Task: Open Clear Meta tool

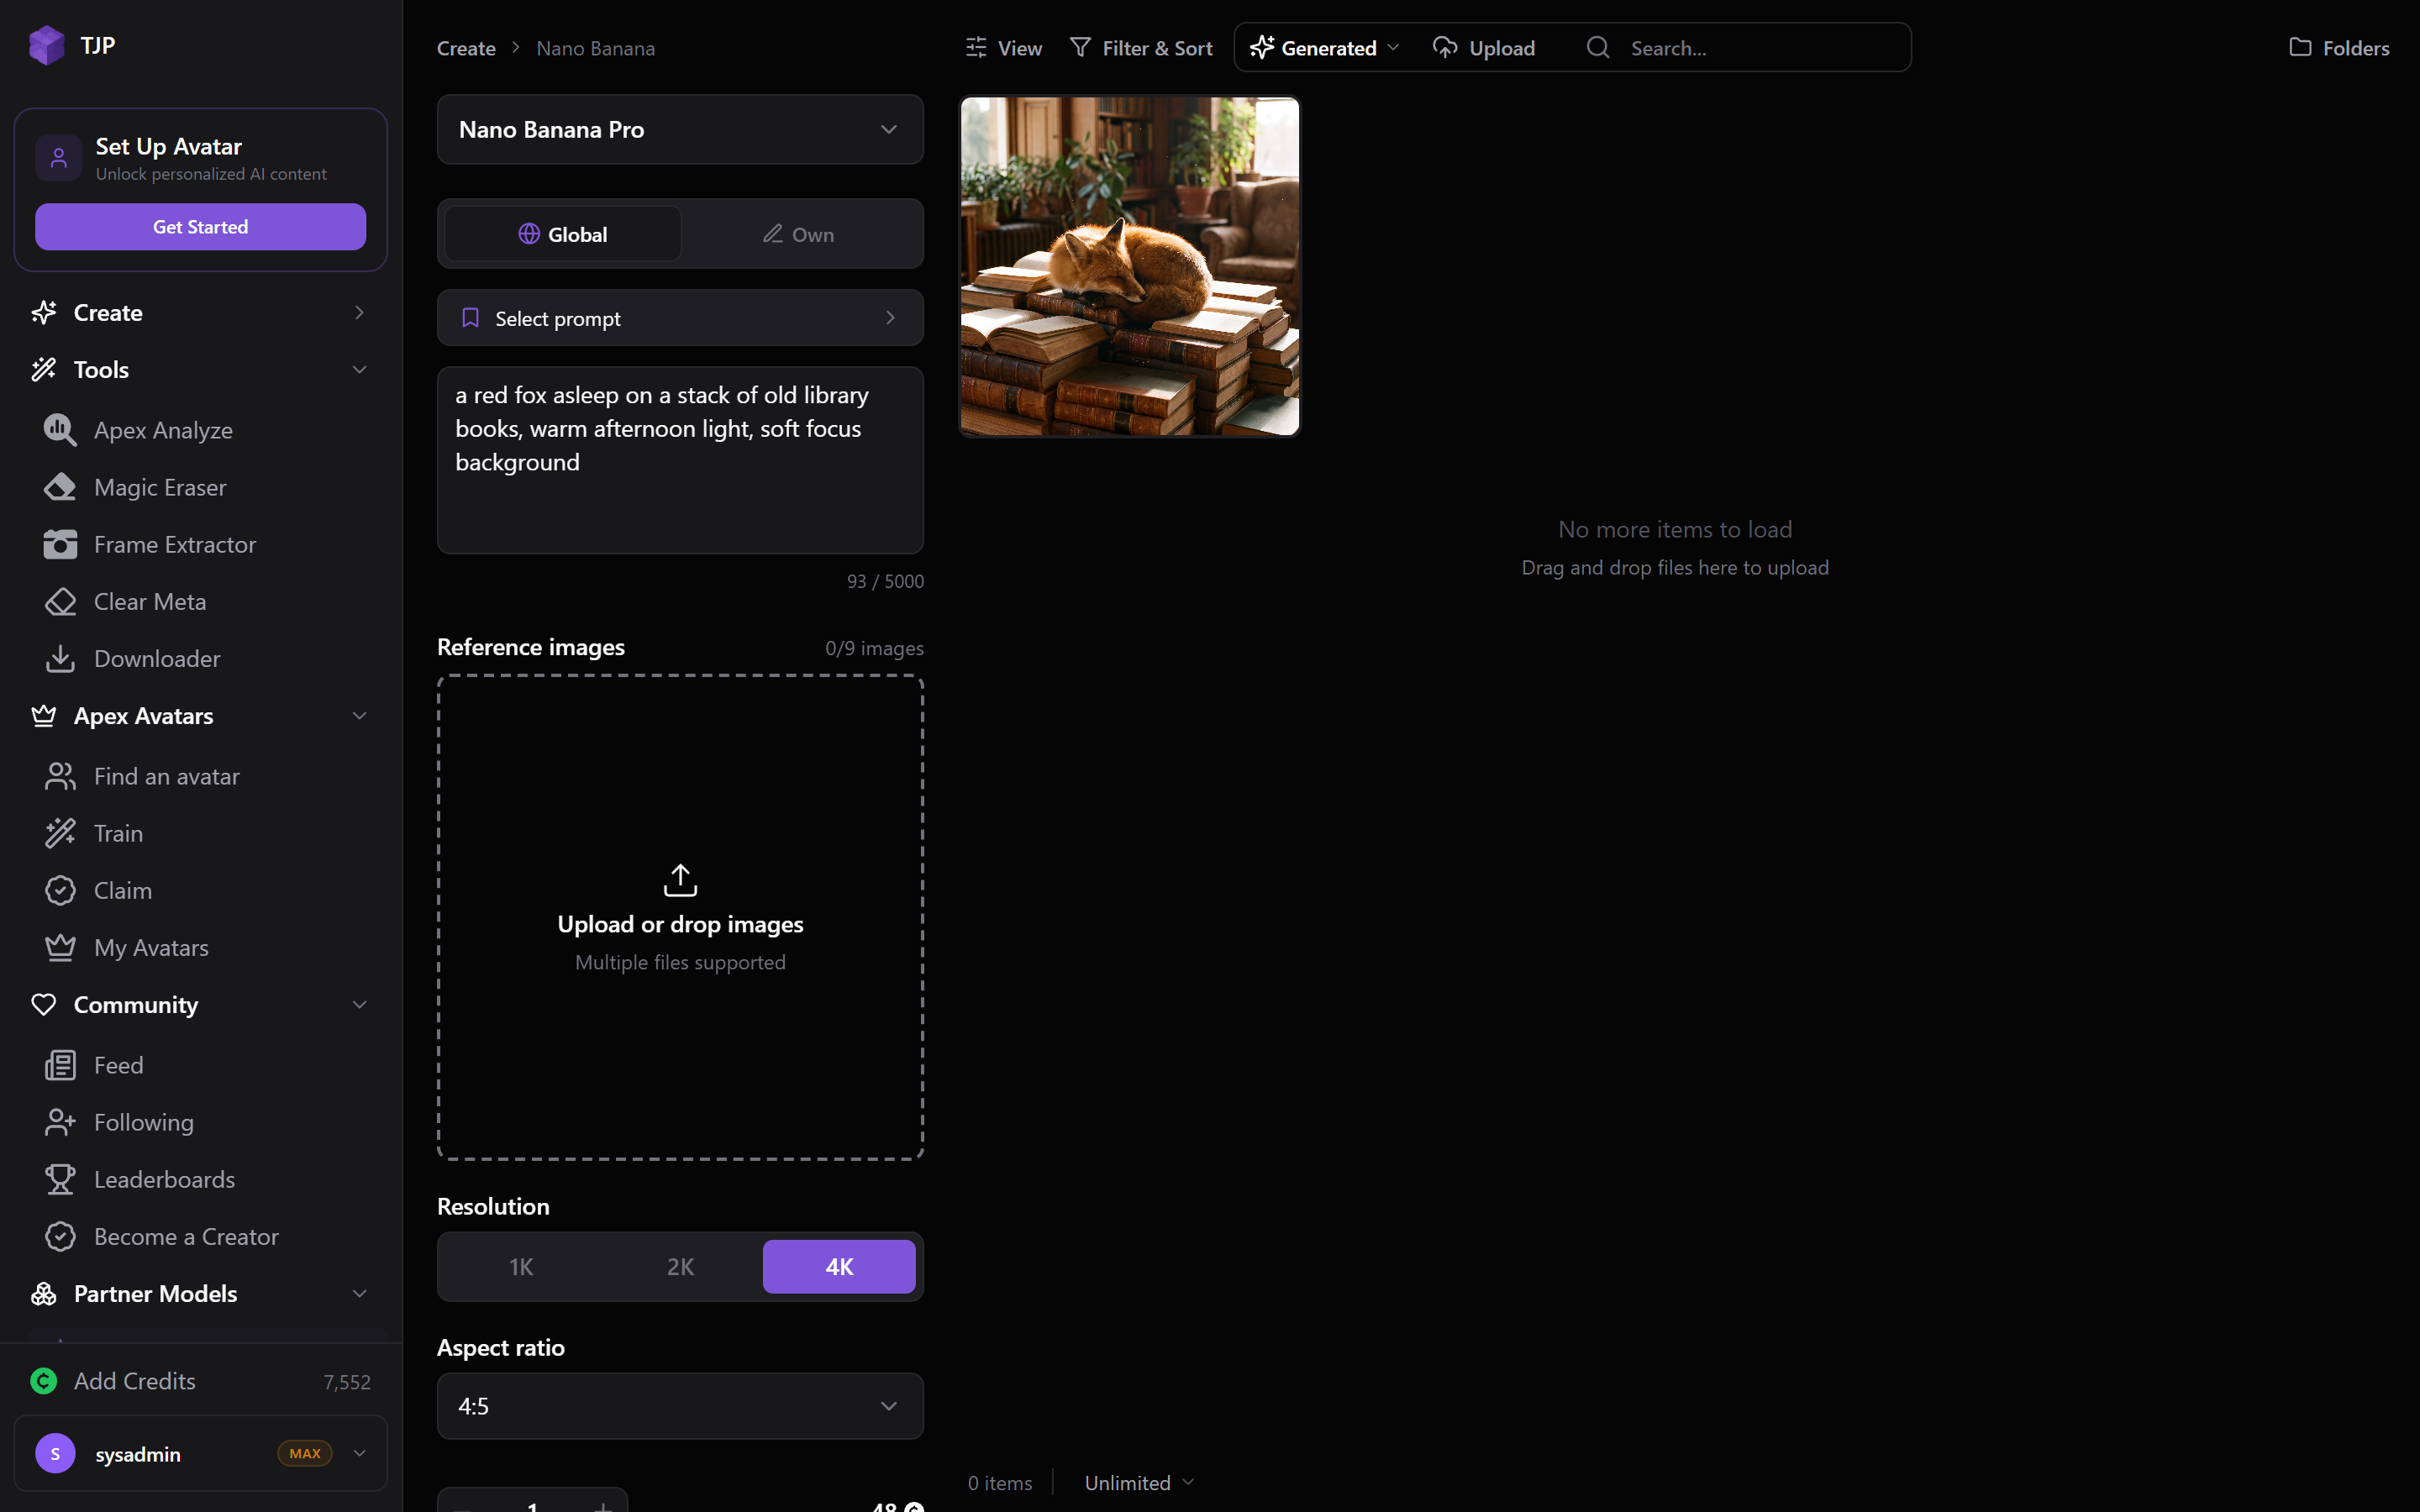Action: coord(150,601)
